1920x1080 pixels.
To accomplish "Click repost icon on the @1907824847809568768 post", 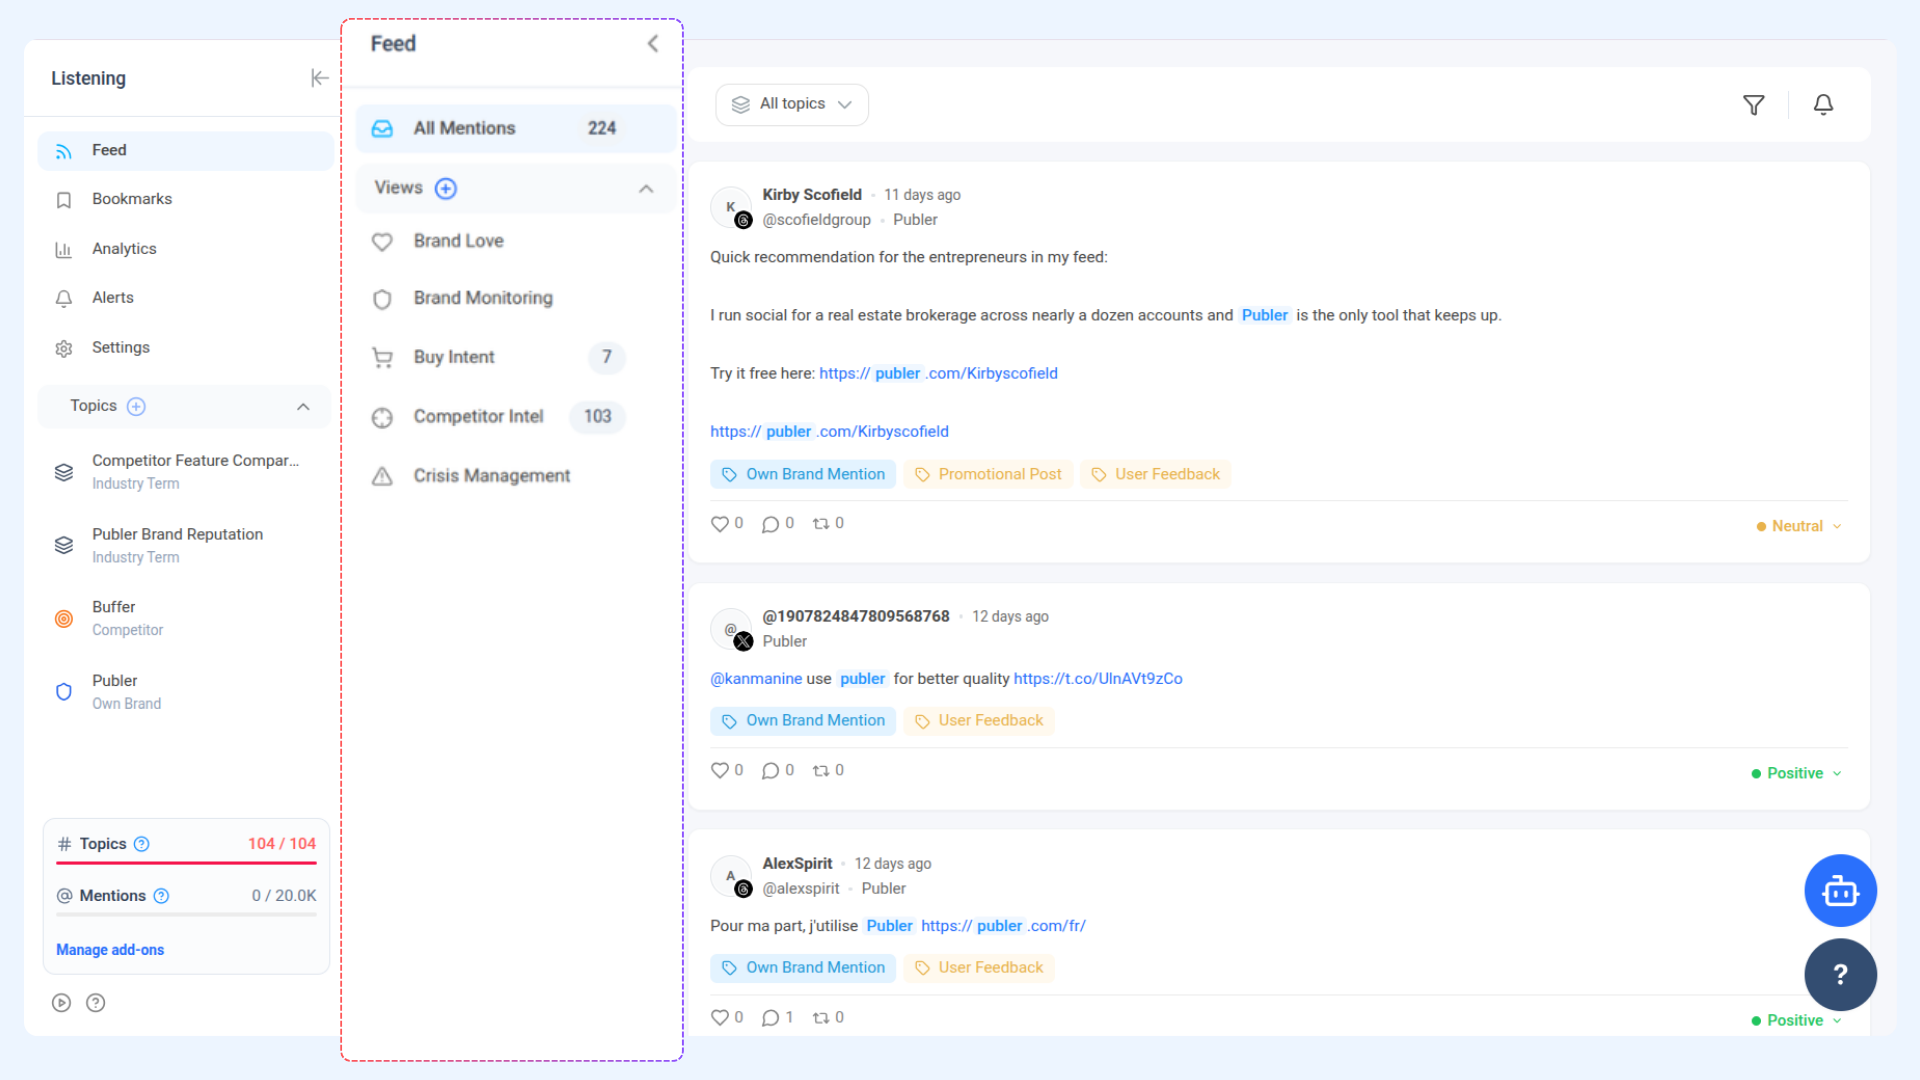I will coord(821,770).
